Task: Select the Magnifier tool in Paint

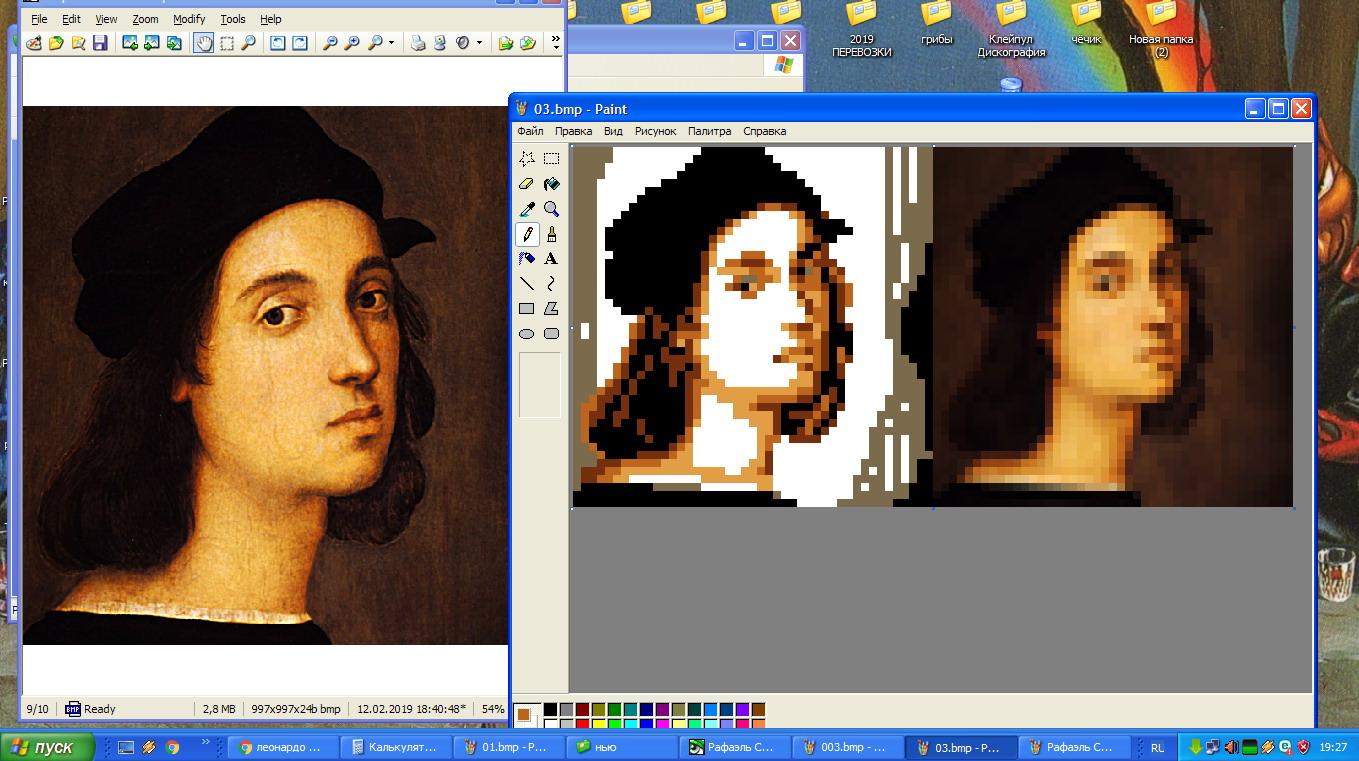Action: click(x=551, y=209)
